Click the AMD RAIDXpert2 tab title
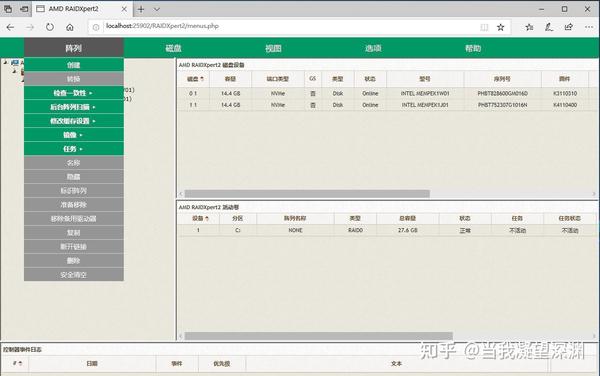 tap(73, 9)
